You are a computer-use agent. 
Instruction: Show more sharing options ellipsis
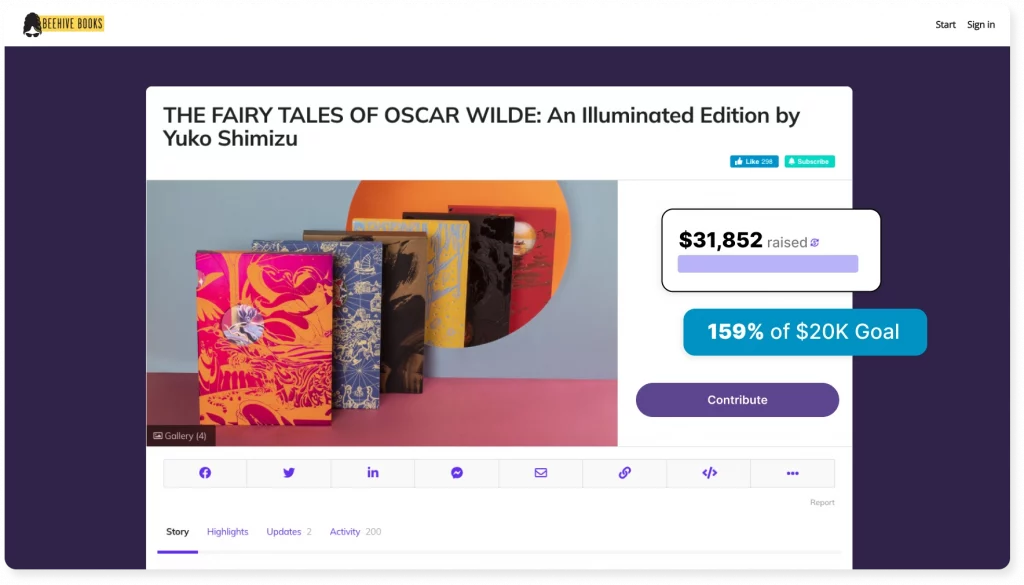tap(793, 473)
